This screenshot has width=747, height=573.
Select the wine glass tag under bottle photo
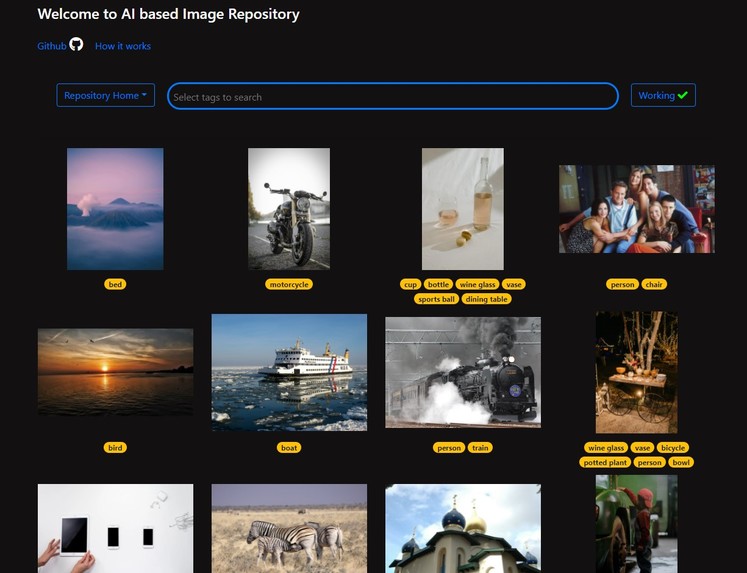[477, 284]
